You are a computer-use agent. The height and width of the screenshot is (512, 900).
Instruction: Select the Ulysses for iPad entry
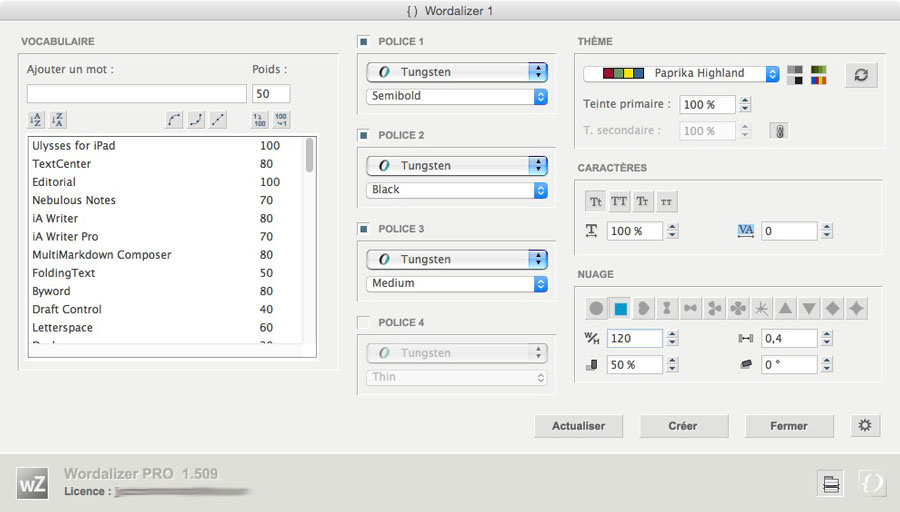pyautogui.click(x=165, y=146)
